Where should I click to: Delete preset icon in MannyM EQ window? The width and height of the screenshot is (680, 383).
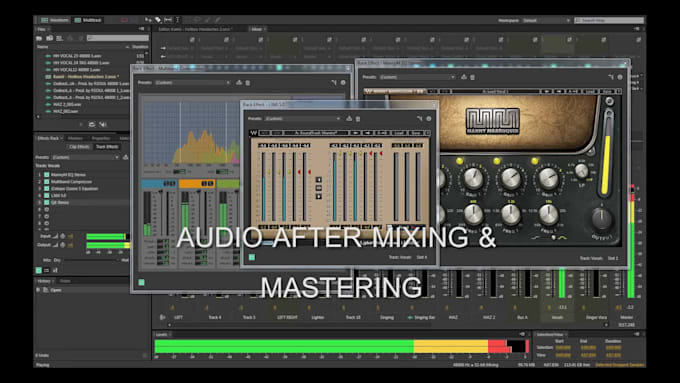pos(473,77)
